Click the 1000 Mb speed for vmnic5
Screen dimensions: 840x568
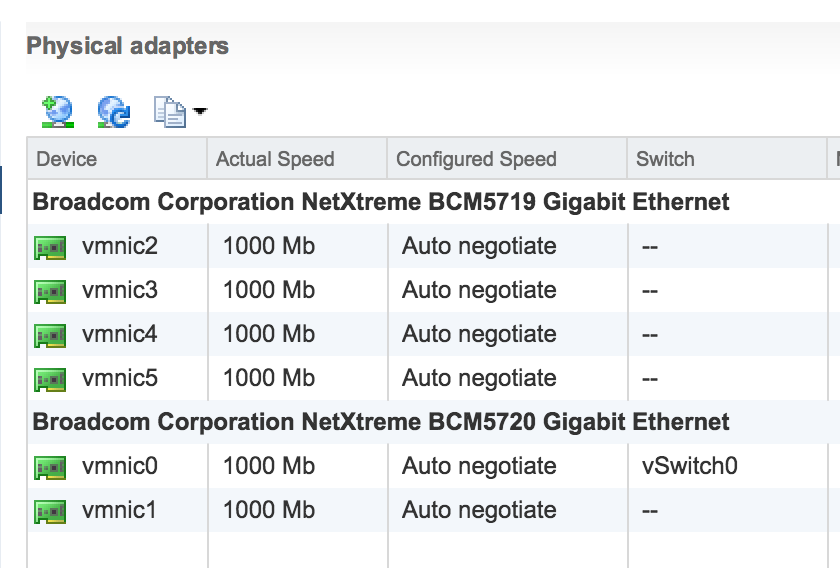(269, 378)
